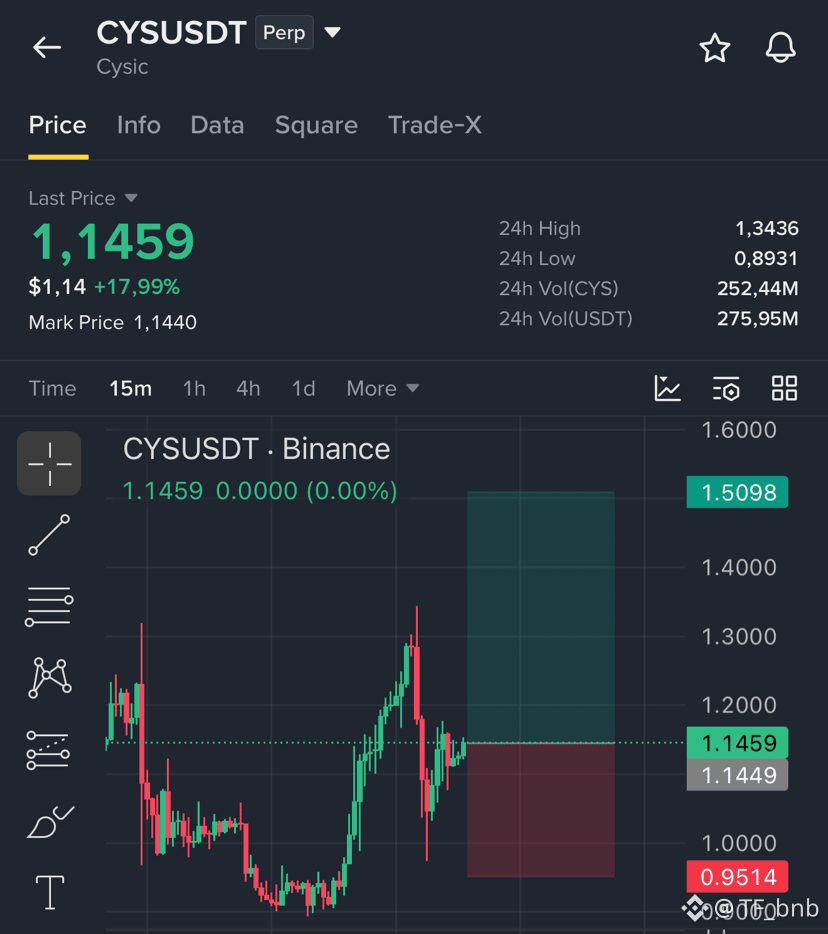Viewport: 828px width, 934px height.
Task: Open the Square tab
Action: coord(316,125)
